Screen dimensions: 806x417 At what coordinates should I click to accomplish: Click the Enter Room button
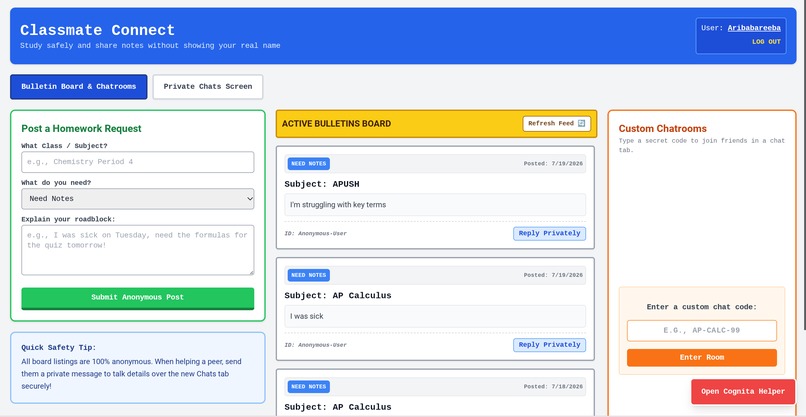pyautogui.click(x=702, y=357)
